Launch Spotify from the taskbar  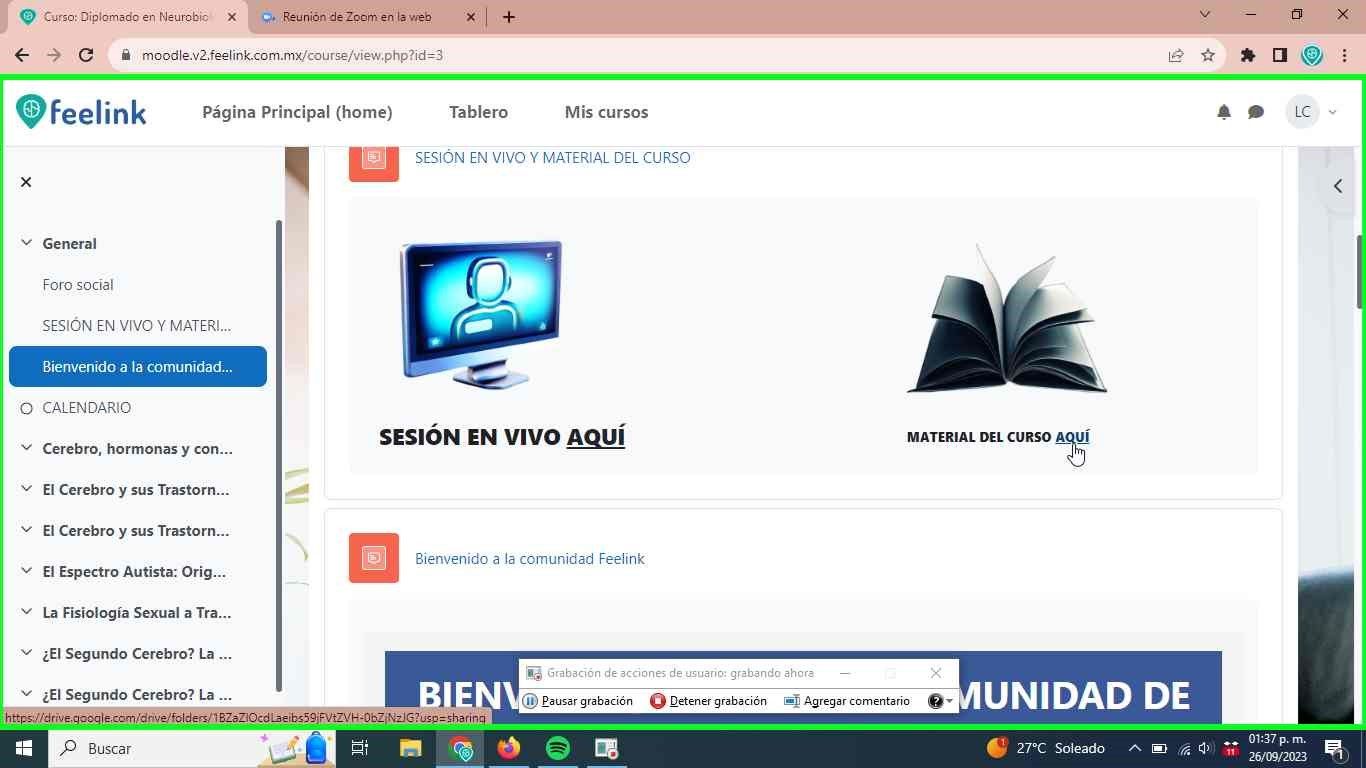click(x=557, y=748)
